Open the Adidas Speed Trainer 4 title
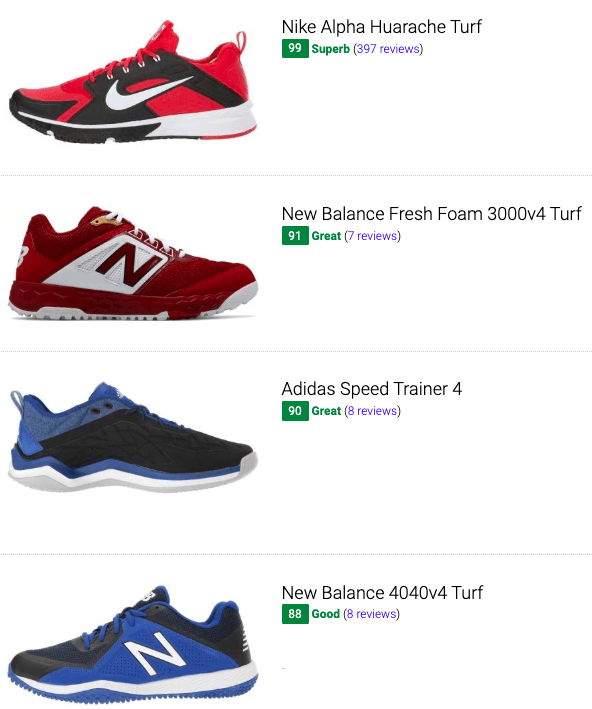Screen dimensions: 592x709 click(372, 389)
